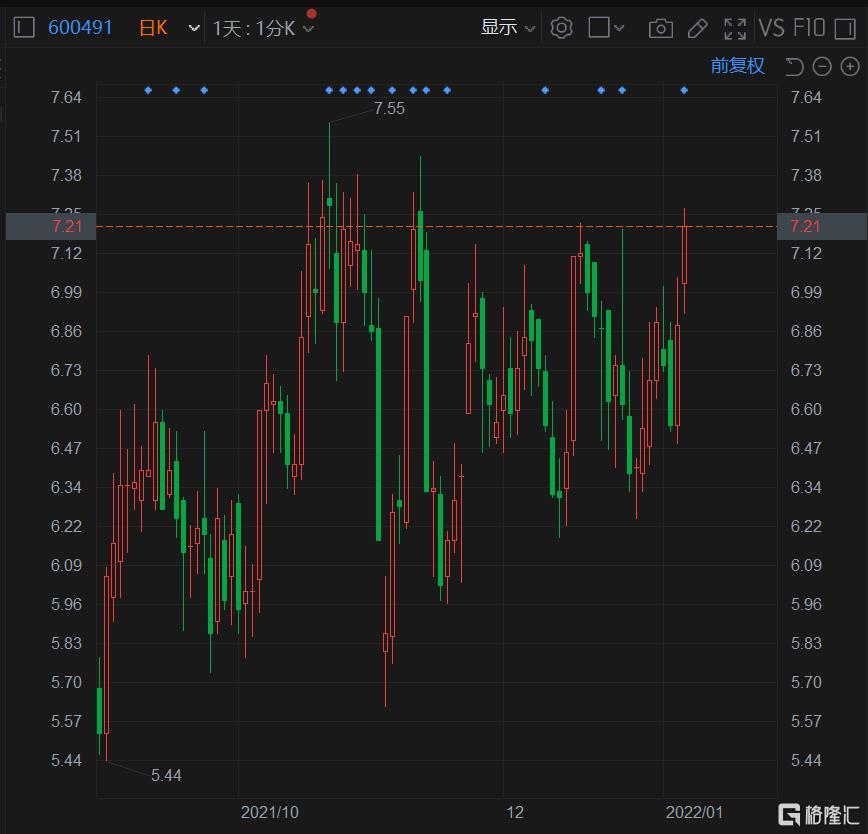The image size is (868, 834).
Task: Click the 7.64 label on left axis
Action: (x=66, y=97)
